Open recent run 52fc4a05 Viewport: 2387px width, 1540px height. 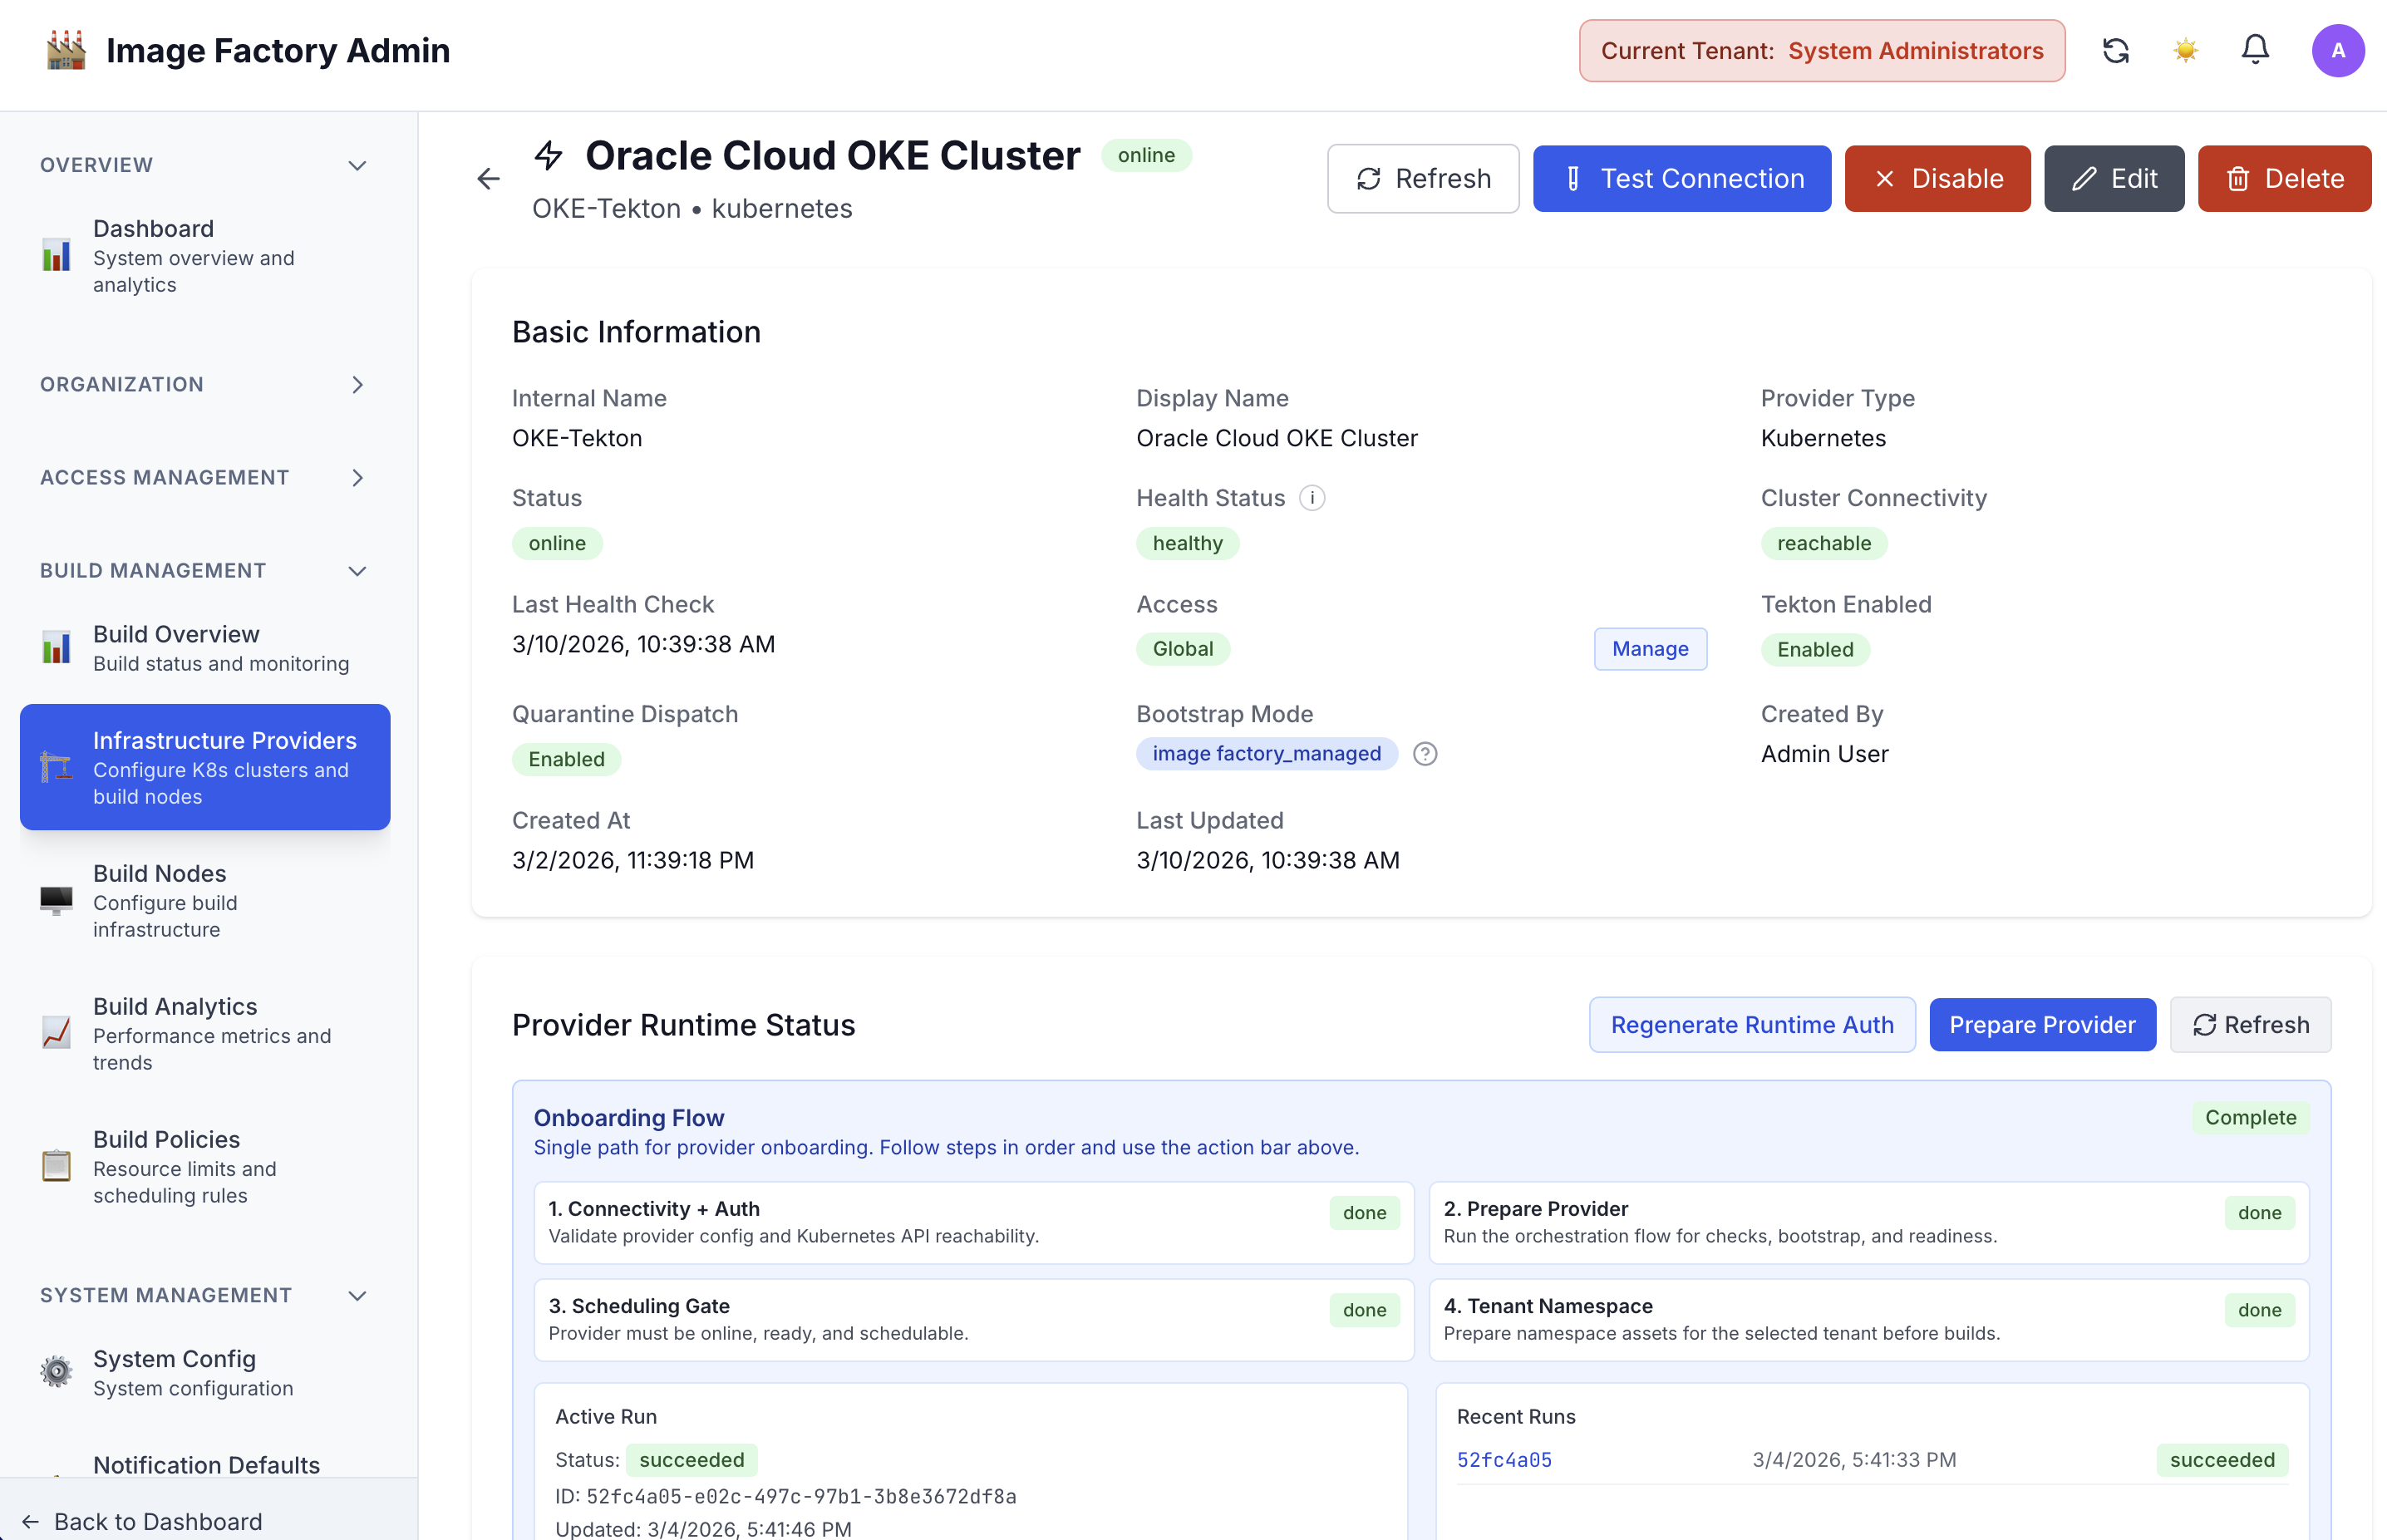tap(1504, 1459)
